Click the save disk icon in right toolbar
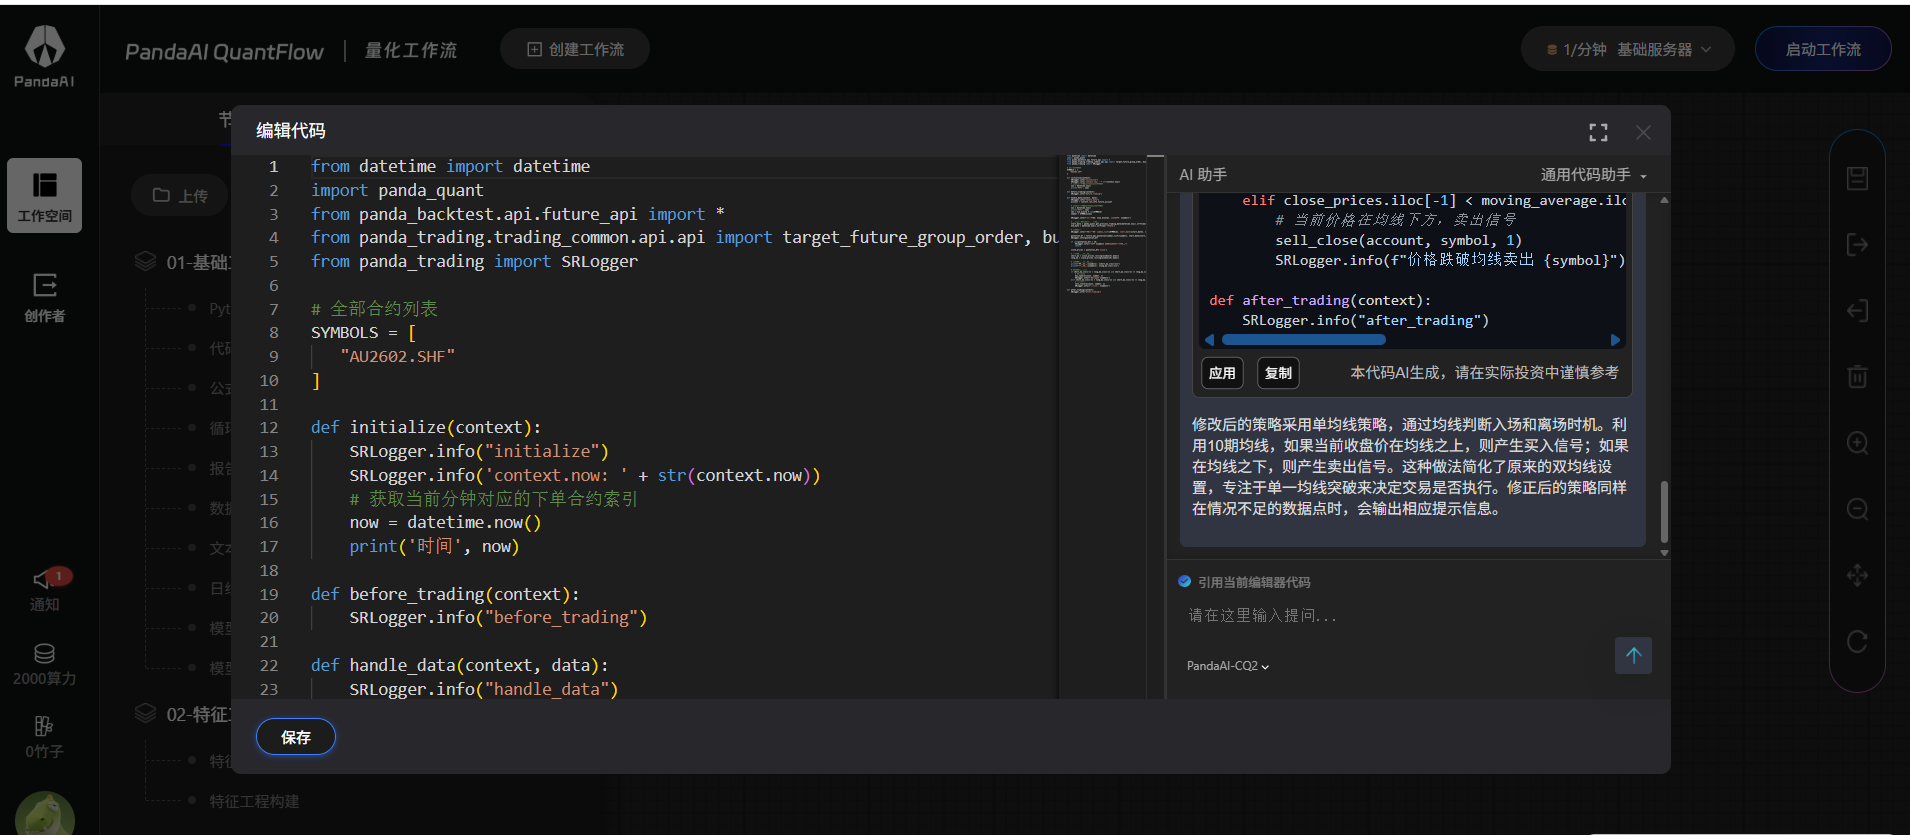The height and width of the screenshot is (835, 1910). (x=1857, y=179)
